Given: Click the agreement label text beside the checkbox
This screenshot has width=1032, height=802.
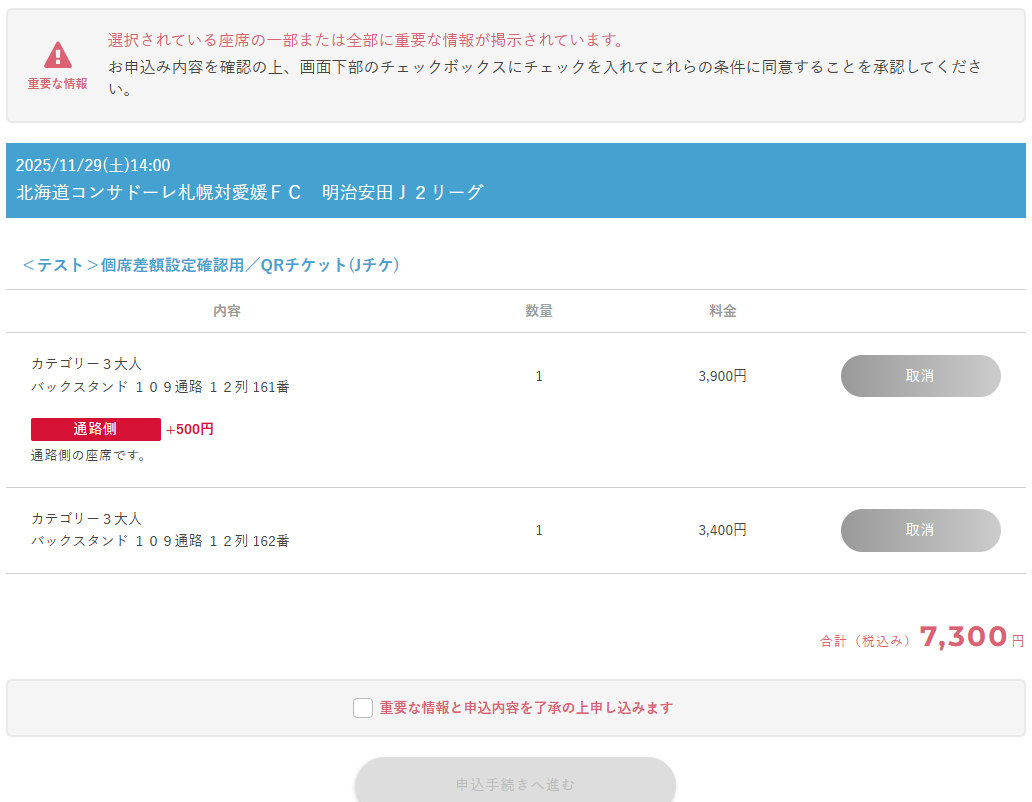Looking at the screenshot, I should tap(526, 708).
